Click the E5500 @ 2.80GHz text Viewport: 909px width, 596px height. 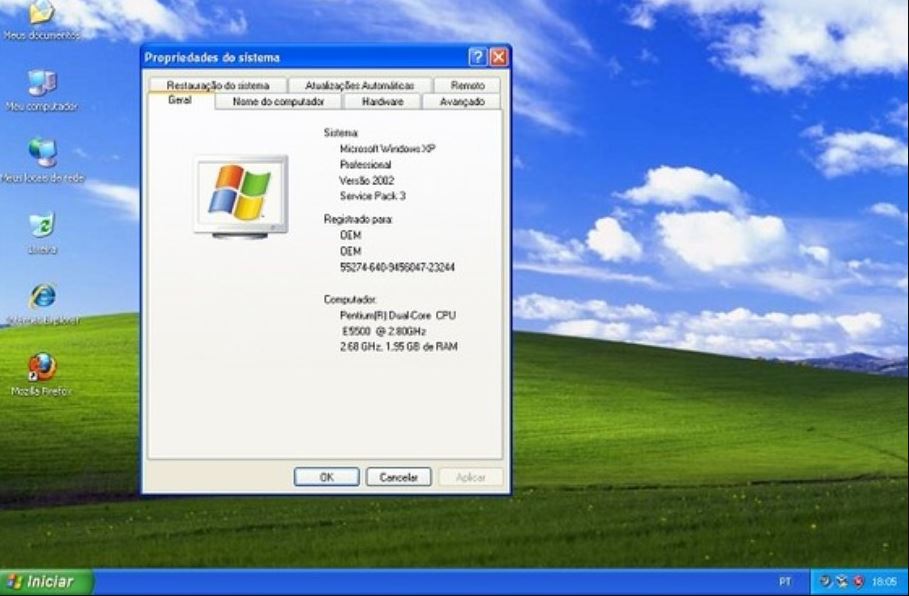click(x=384, y=331)
